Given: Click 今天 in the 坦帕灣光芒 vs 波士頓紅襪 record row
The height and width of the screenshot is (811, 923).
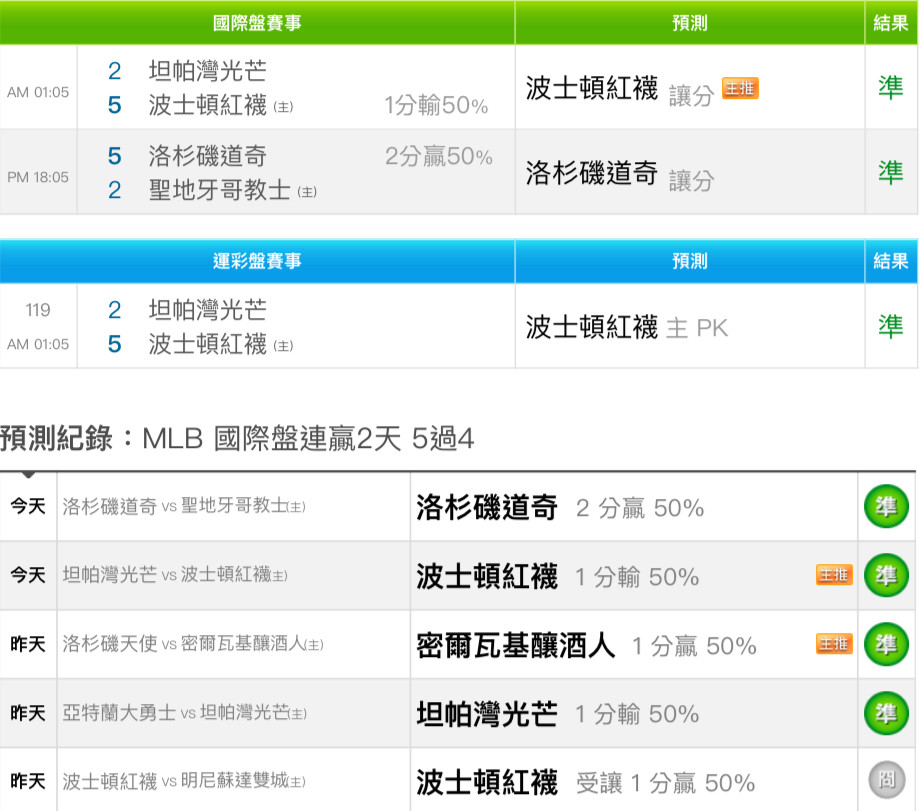Looking at the screenshot, I should [28, 575].
